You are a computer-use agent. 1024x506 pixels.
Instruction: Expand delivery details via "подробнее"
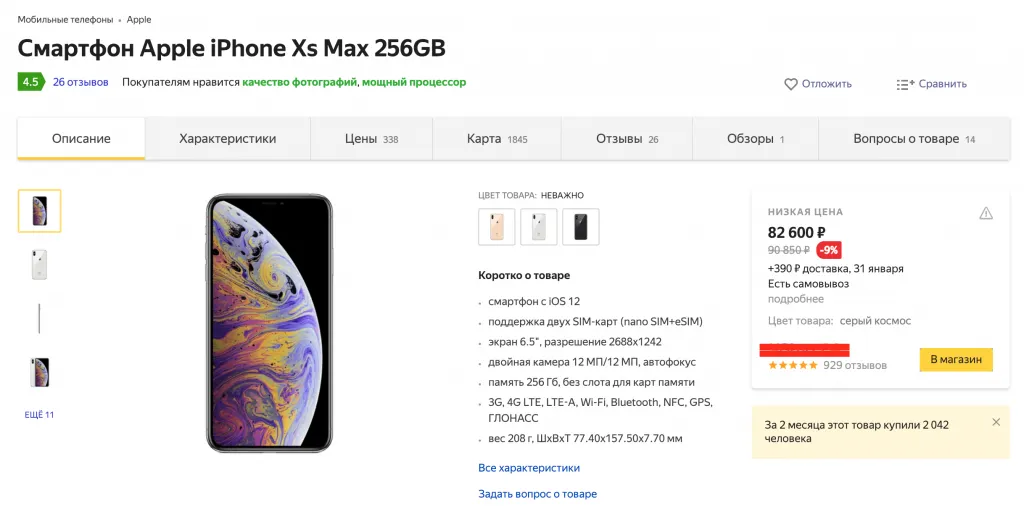pyautogui.click(x=796, y=299)
